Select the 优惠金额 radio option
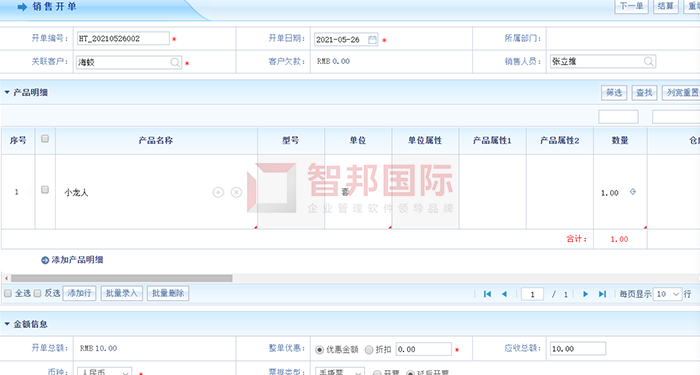Screen dimensions: 700x375 coord(319,350)
